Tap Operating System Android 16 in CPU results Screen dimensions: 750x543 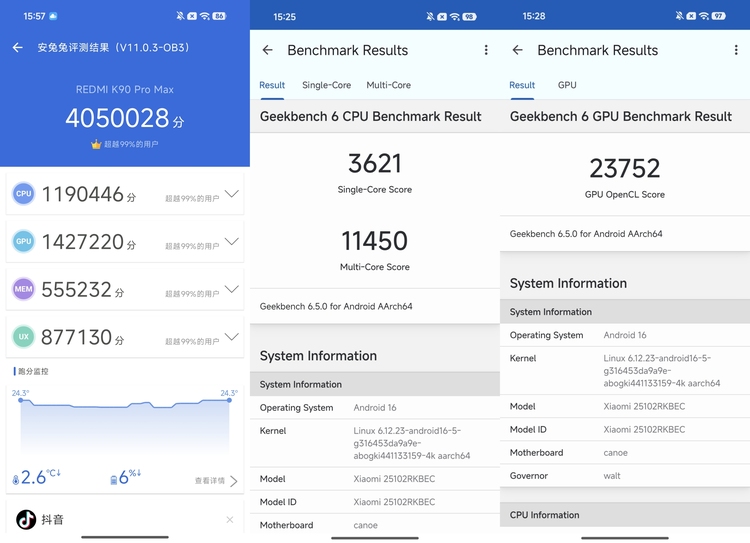pyautogui.click(x=375, y=408)
